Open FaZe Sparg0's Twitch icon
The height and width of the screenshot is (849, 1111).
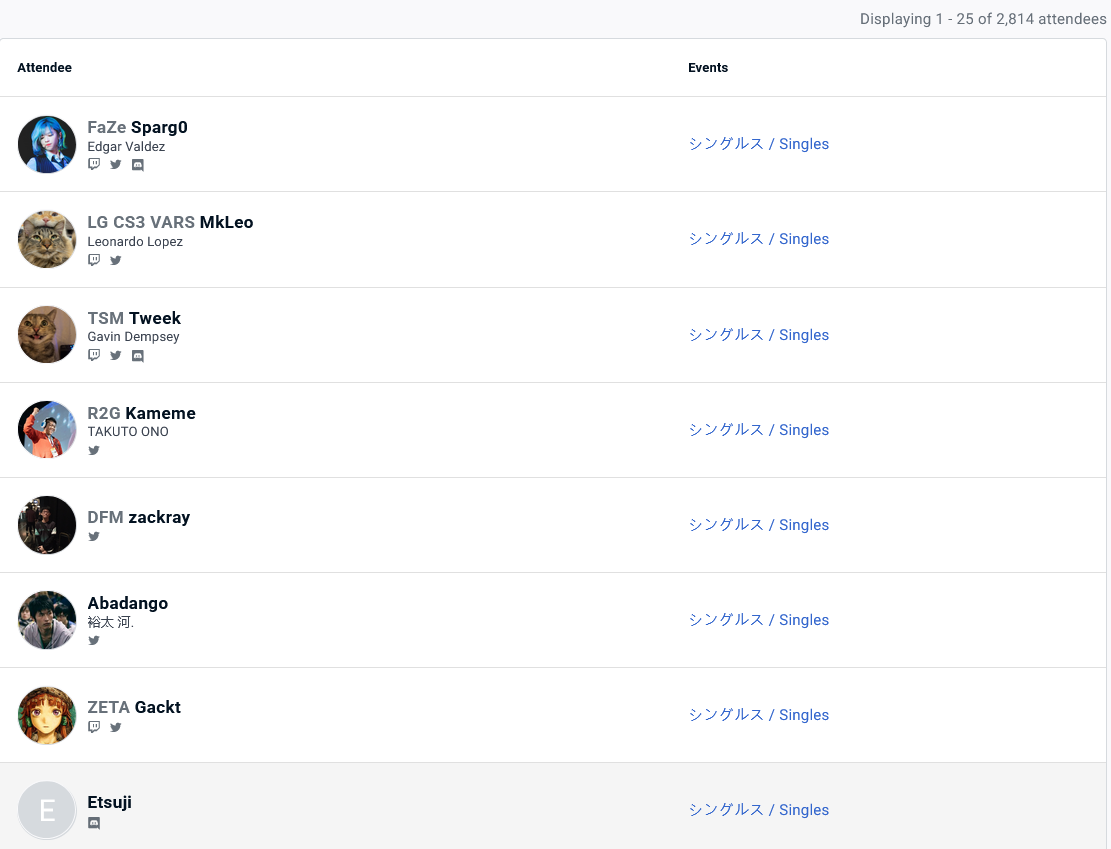pyautogui.click(x=94, y=164)
